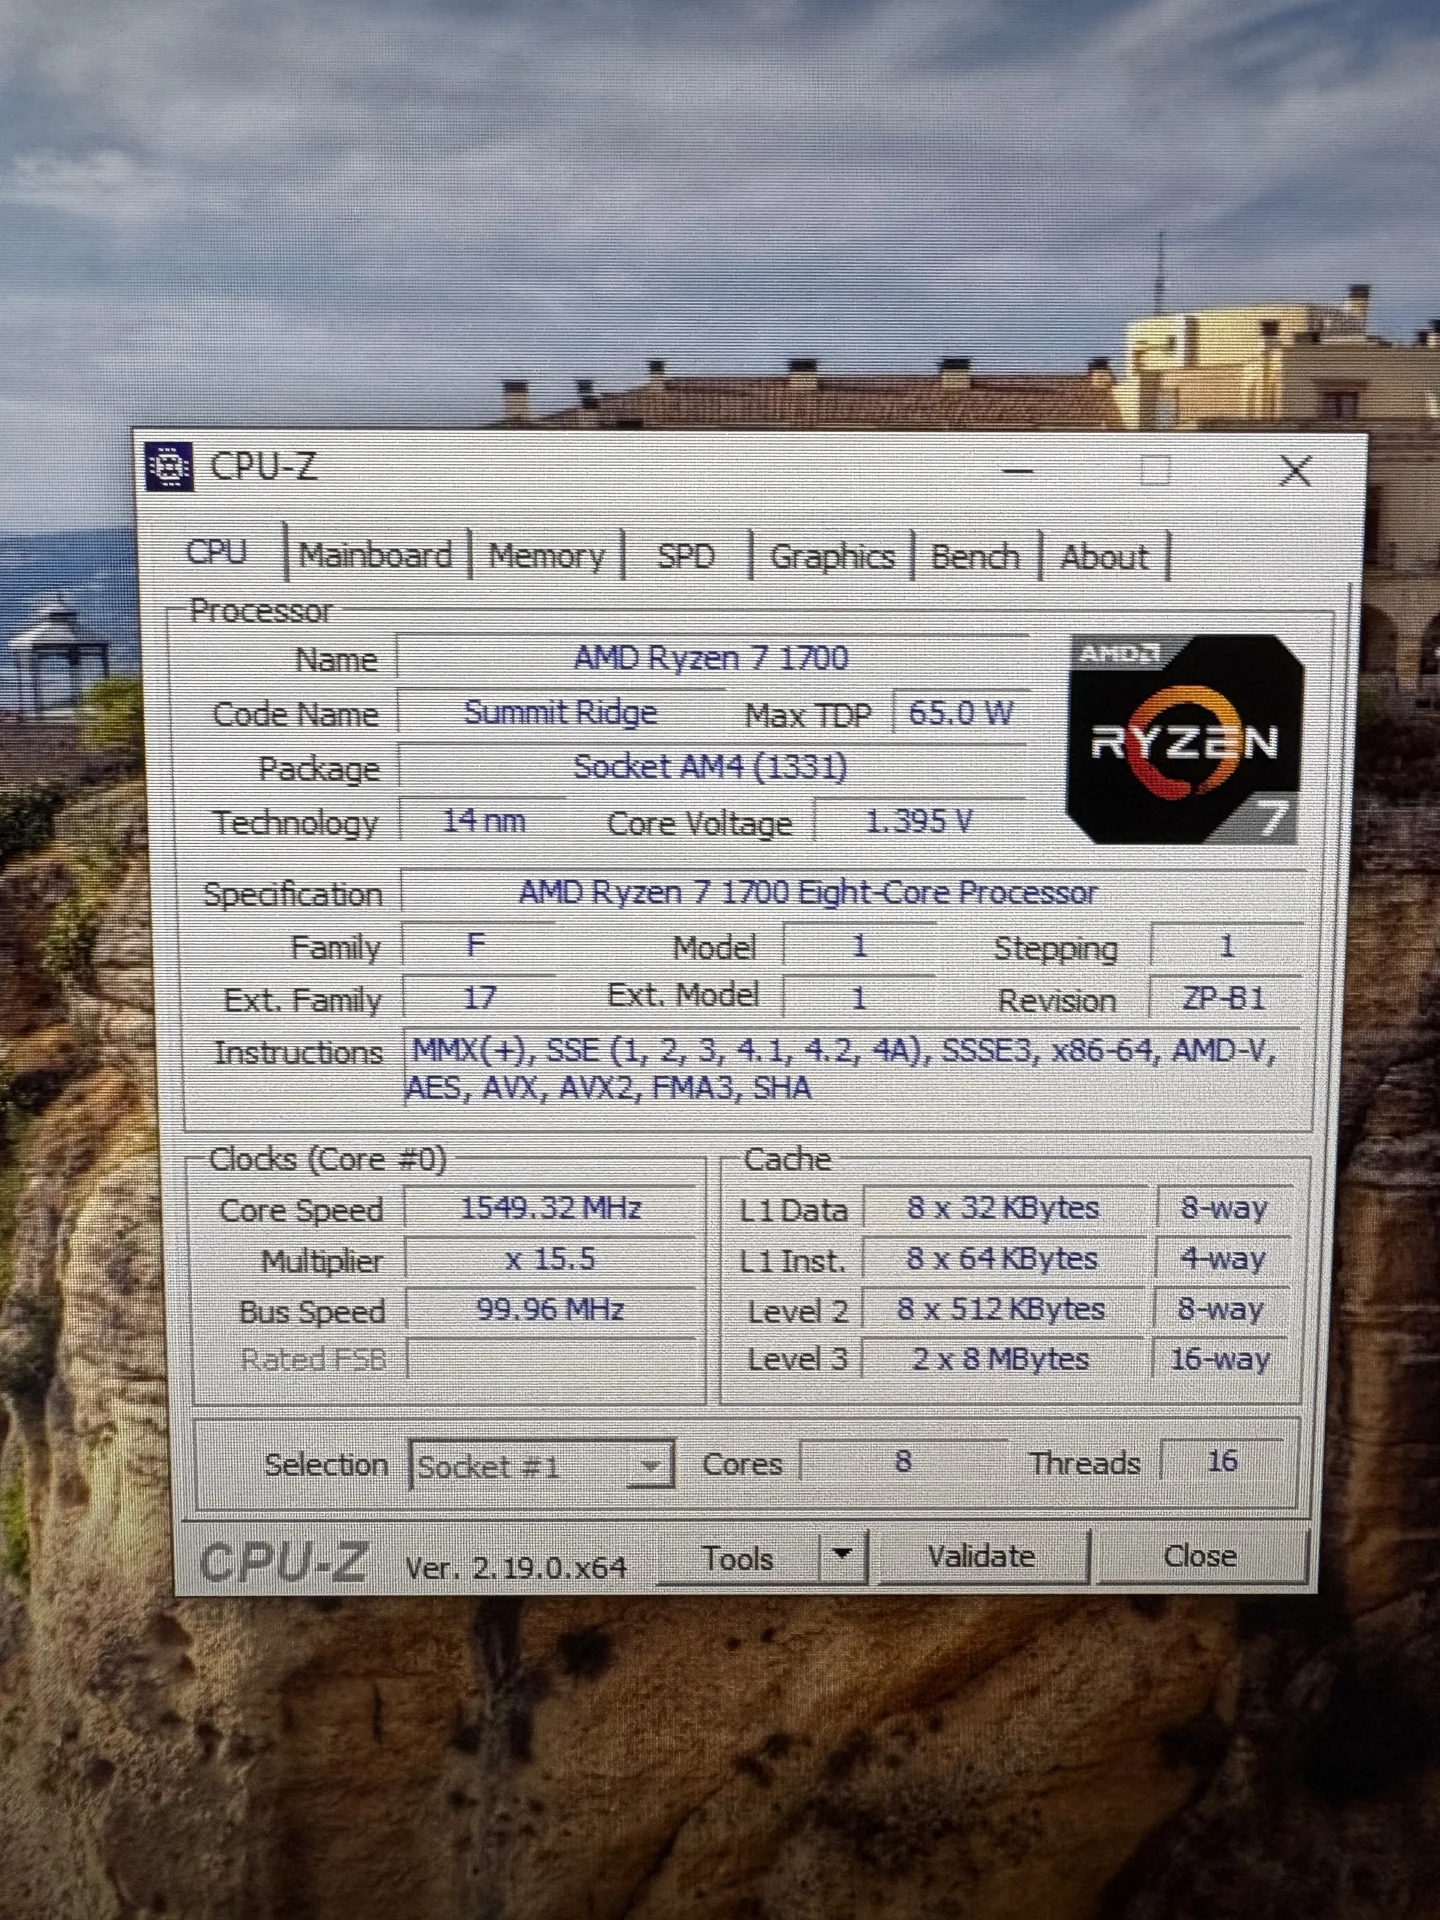The height and width of the screenshot is (1920, 1440).
Task: Click the Level 3 16-way associativity value
Action: [x=1220, y=1359]
